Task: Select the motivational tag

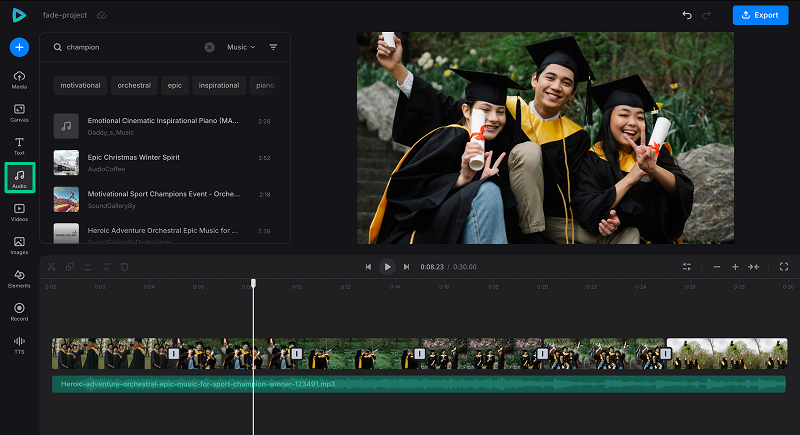Action: (x=81, y=85)
